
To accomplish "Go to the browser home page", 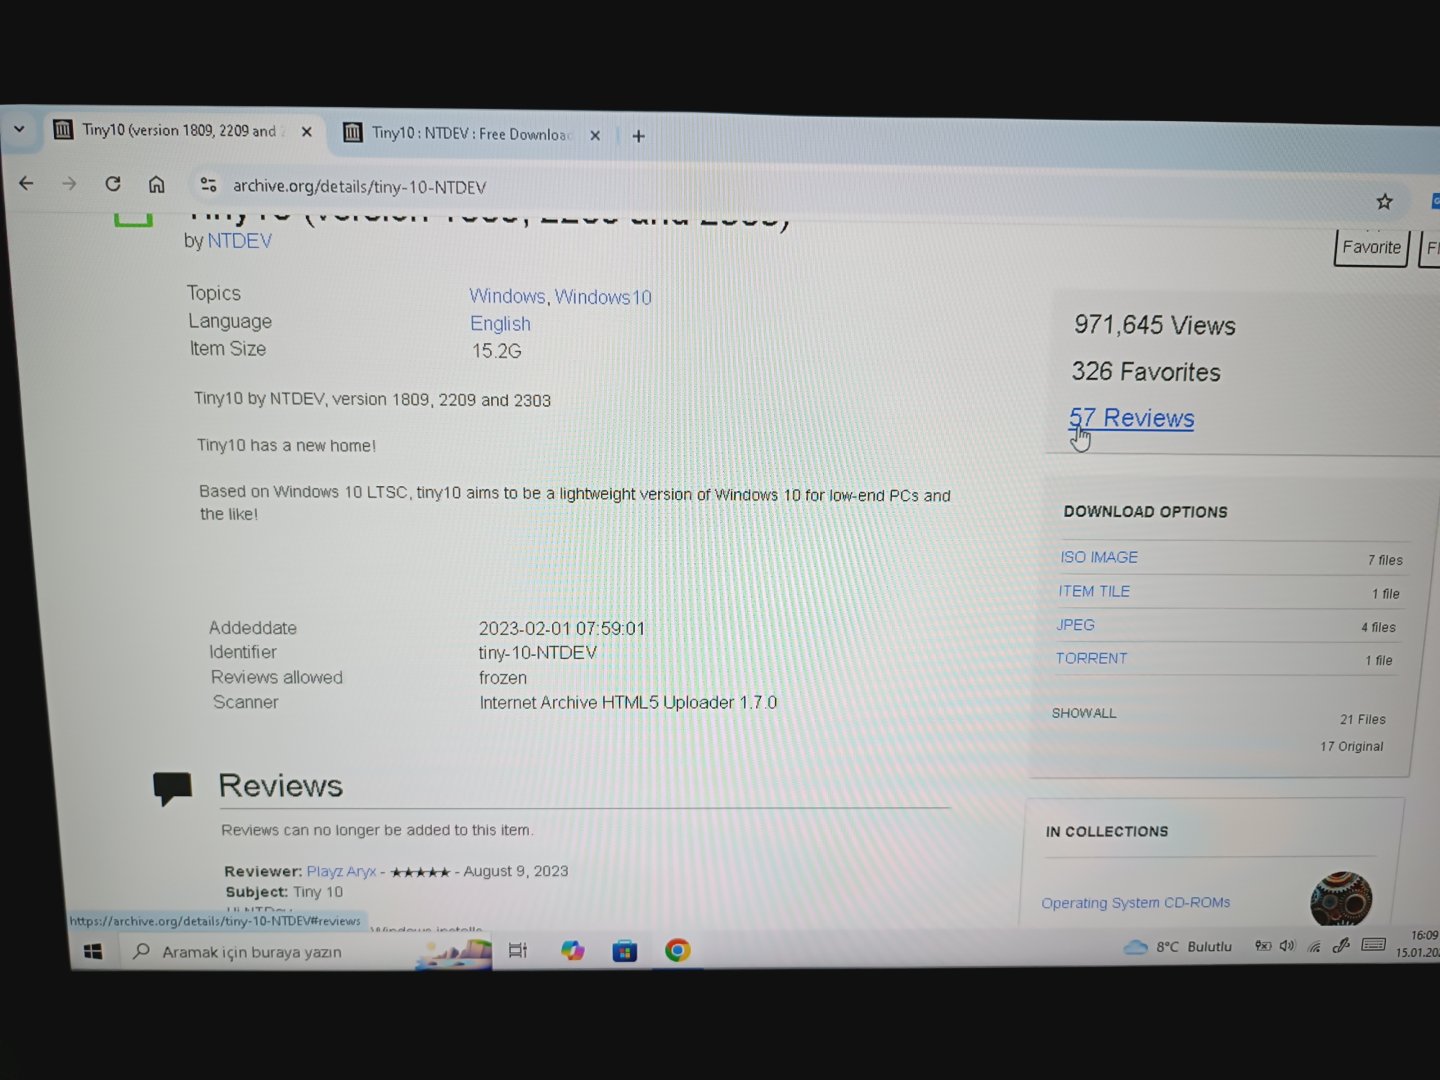I will (x=157, y=185).
